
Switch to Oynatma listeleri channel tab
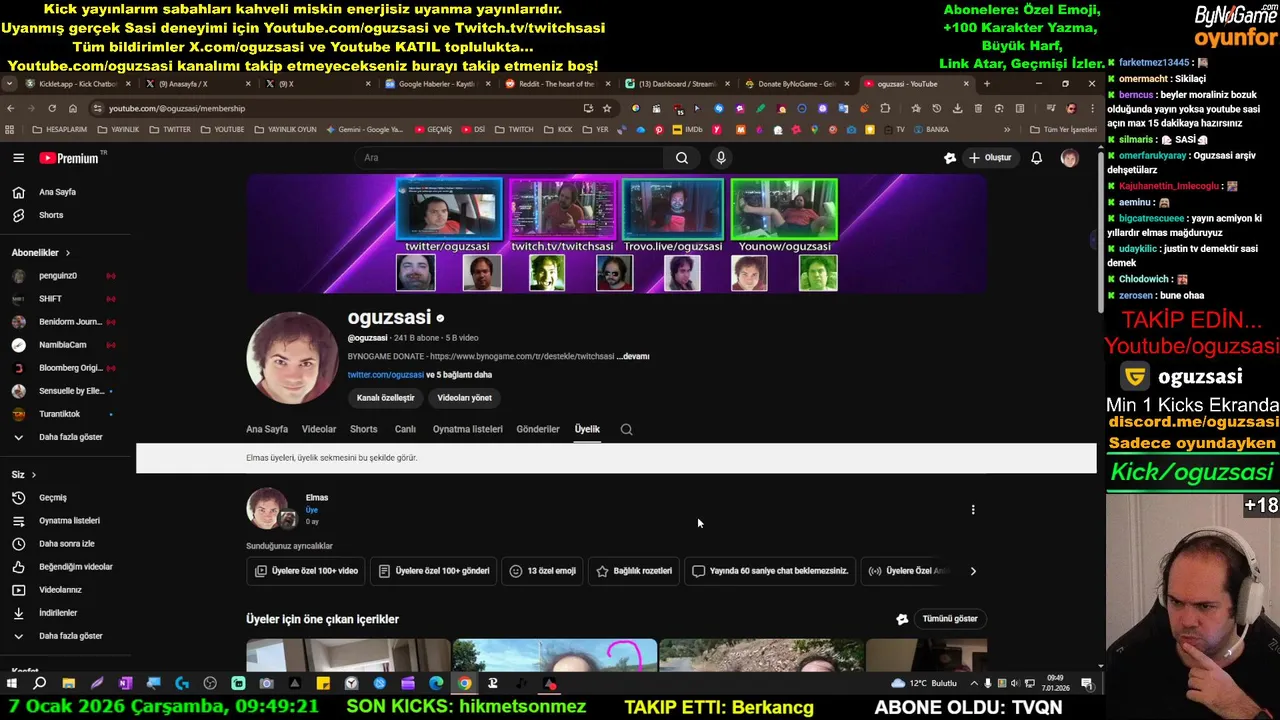point(467,429)
